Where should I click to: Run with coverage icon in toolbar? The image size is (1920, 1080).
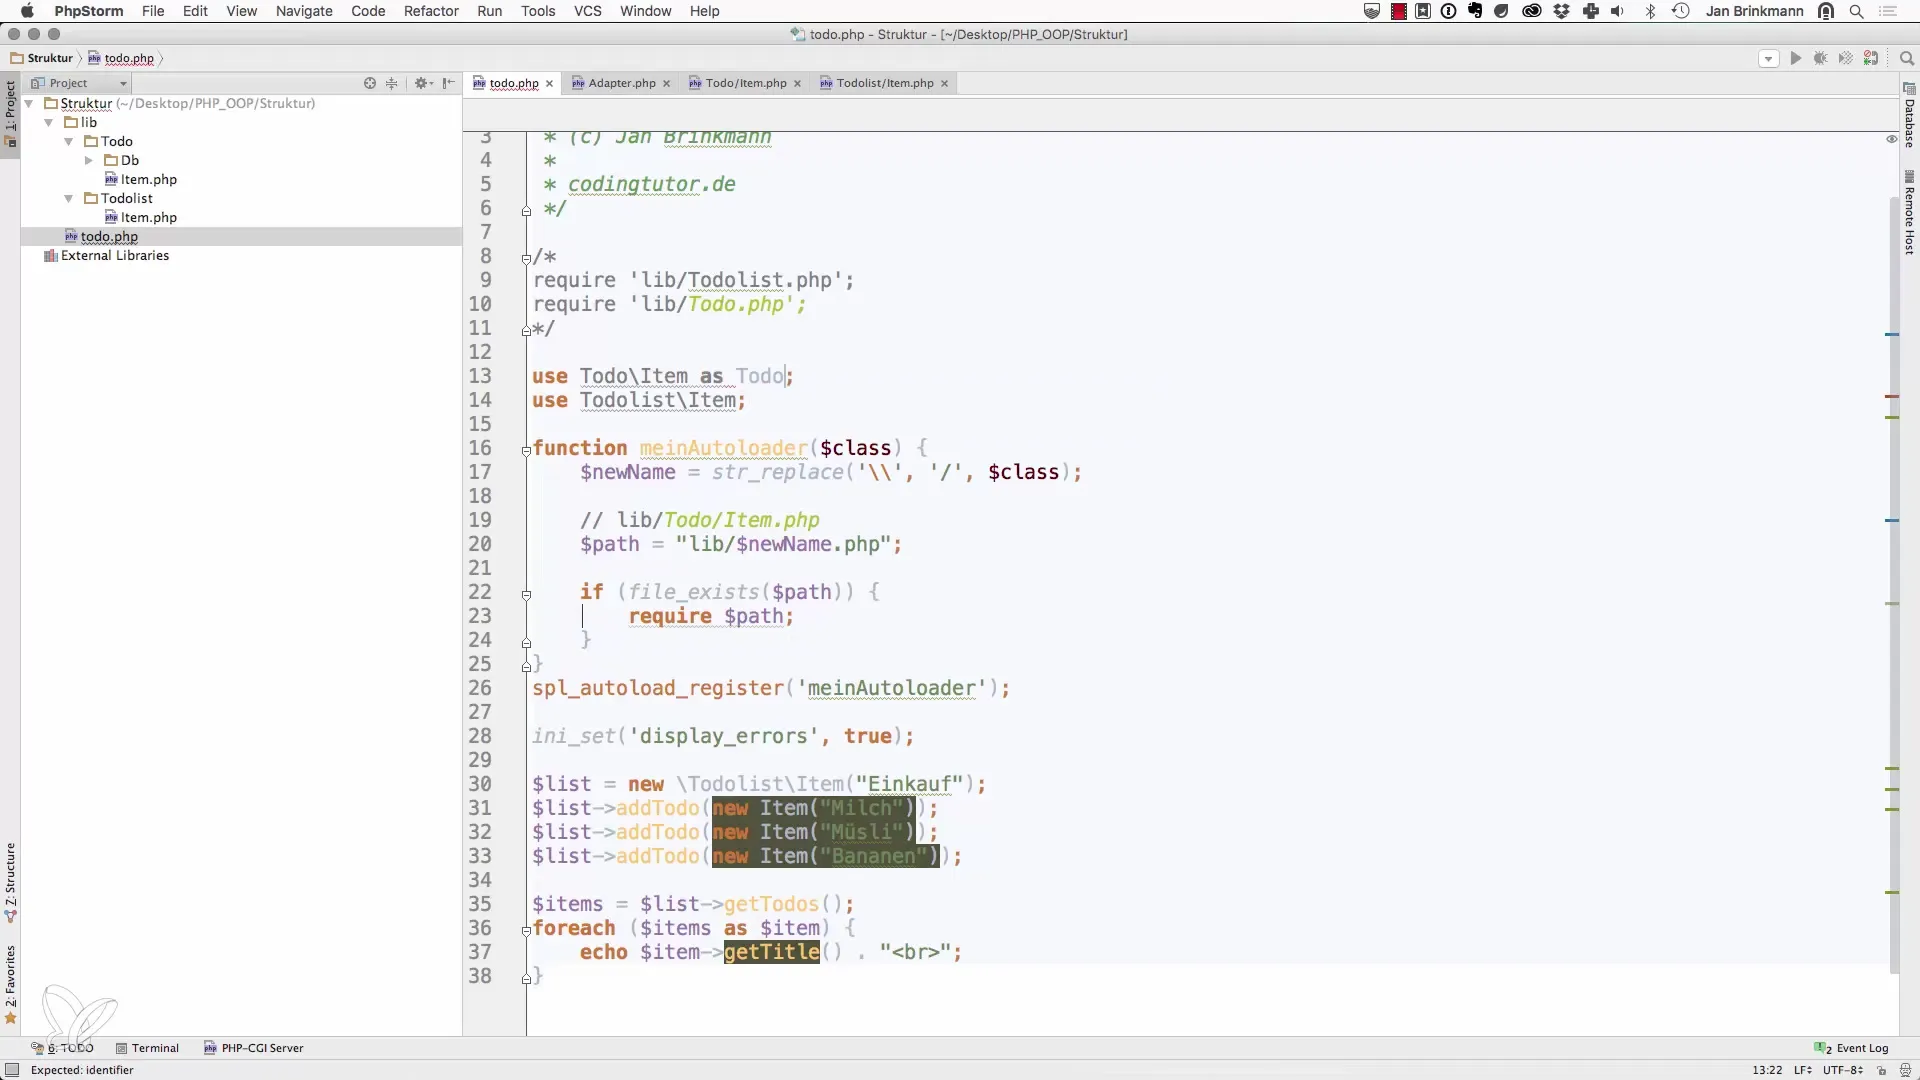pos(1845,58)
